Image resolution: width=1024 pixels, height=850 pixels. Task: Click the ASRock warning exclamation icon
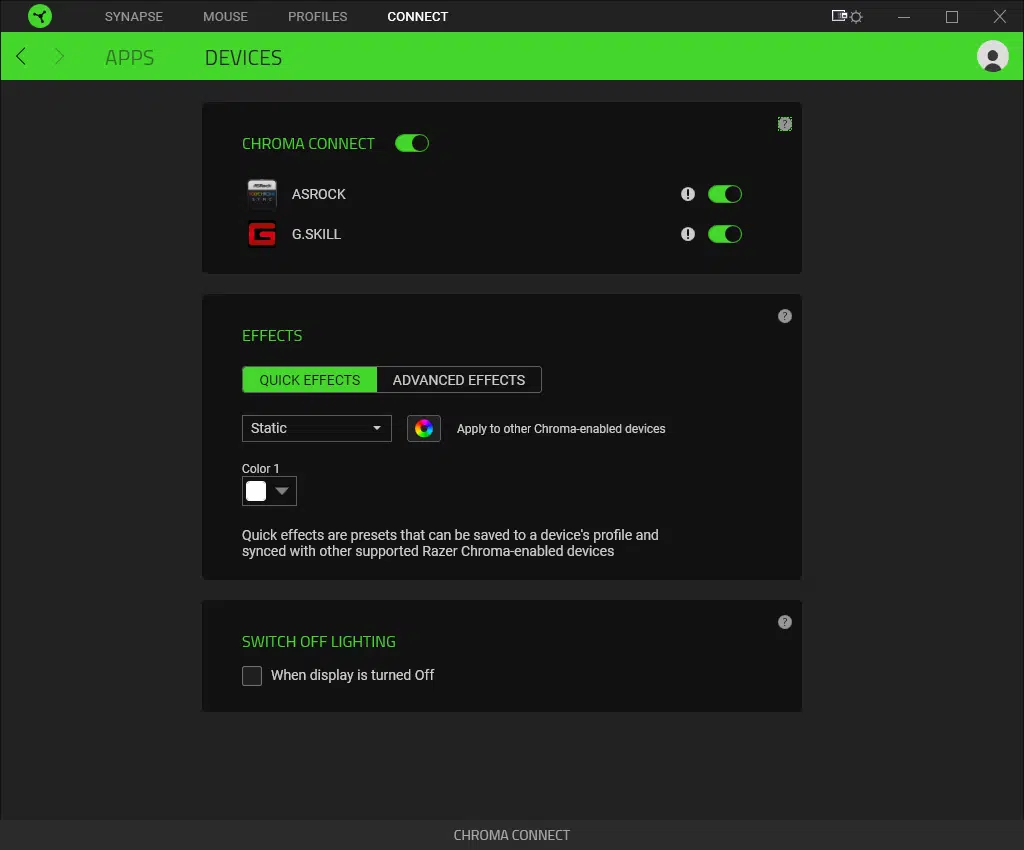[687, 194]
